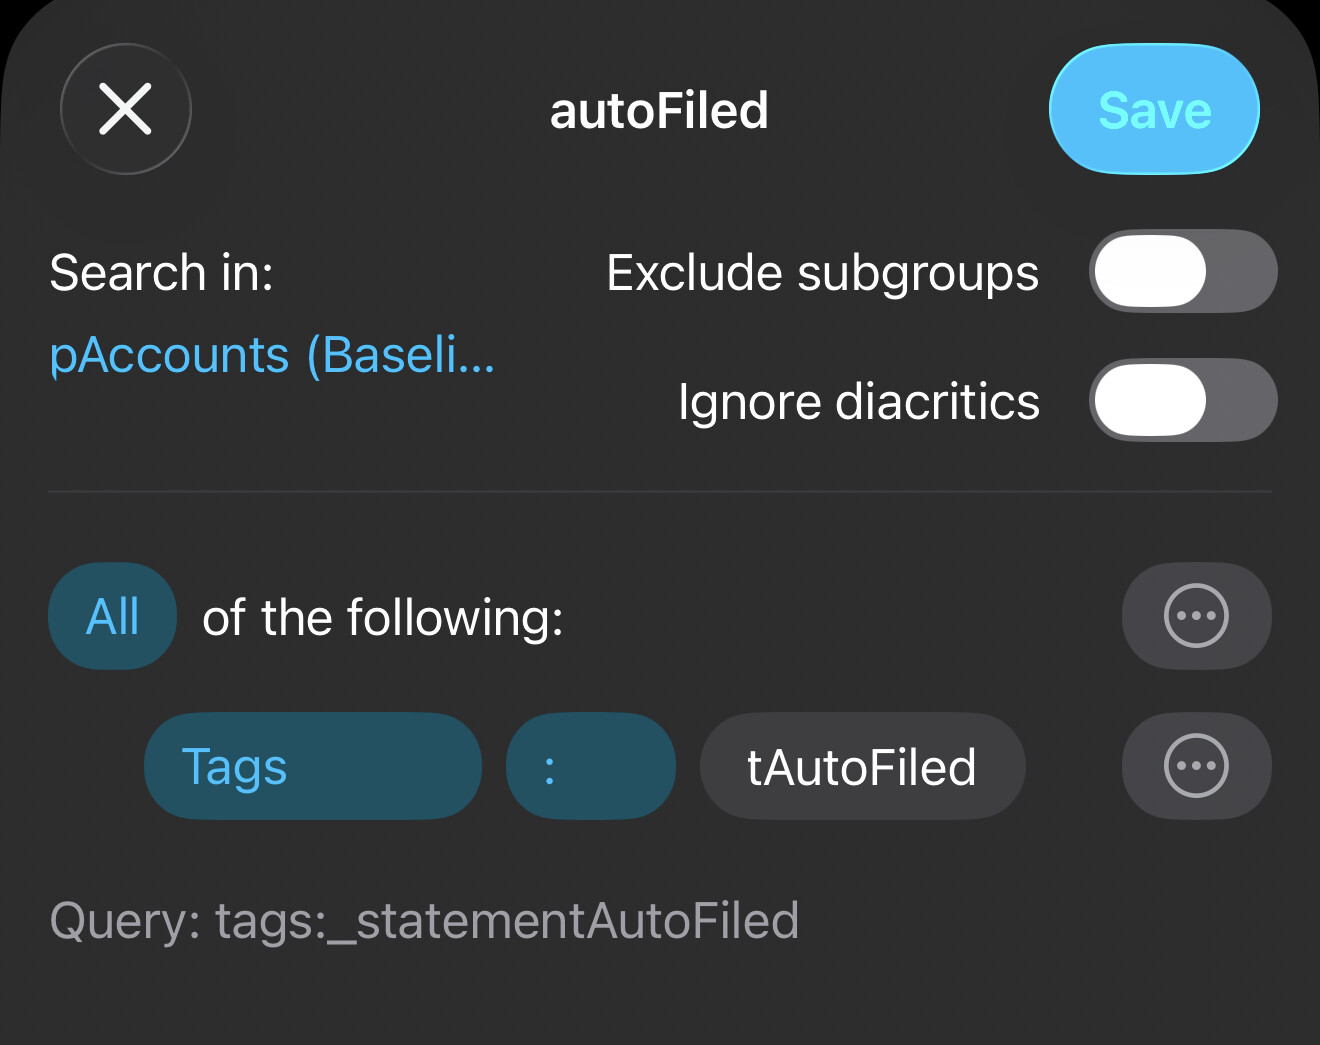1320x1045 pixels.
Task: Save the autoFiled search settings
Action: [1154, 109]
